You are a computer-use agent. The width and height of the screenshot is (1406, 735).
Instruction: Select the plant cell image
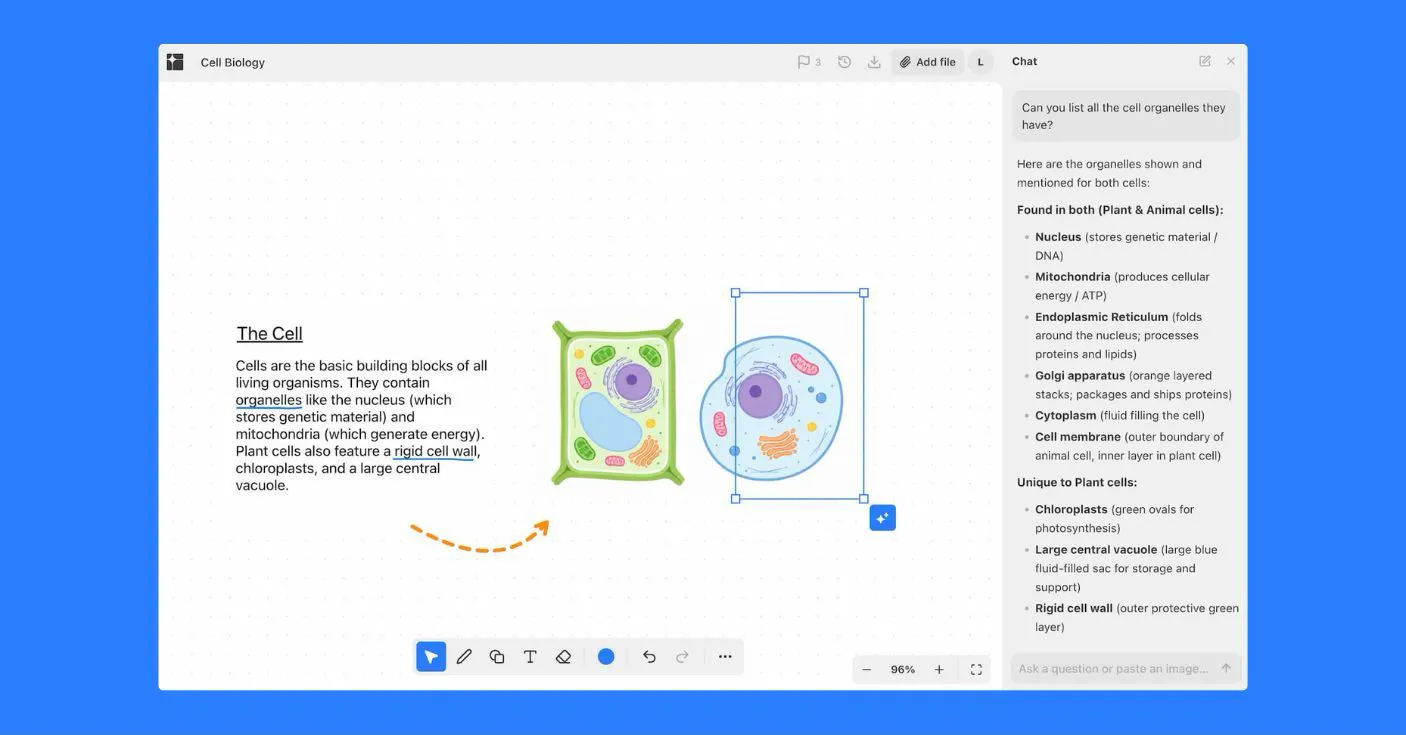[618, 403]
